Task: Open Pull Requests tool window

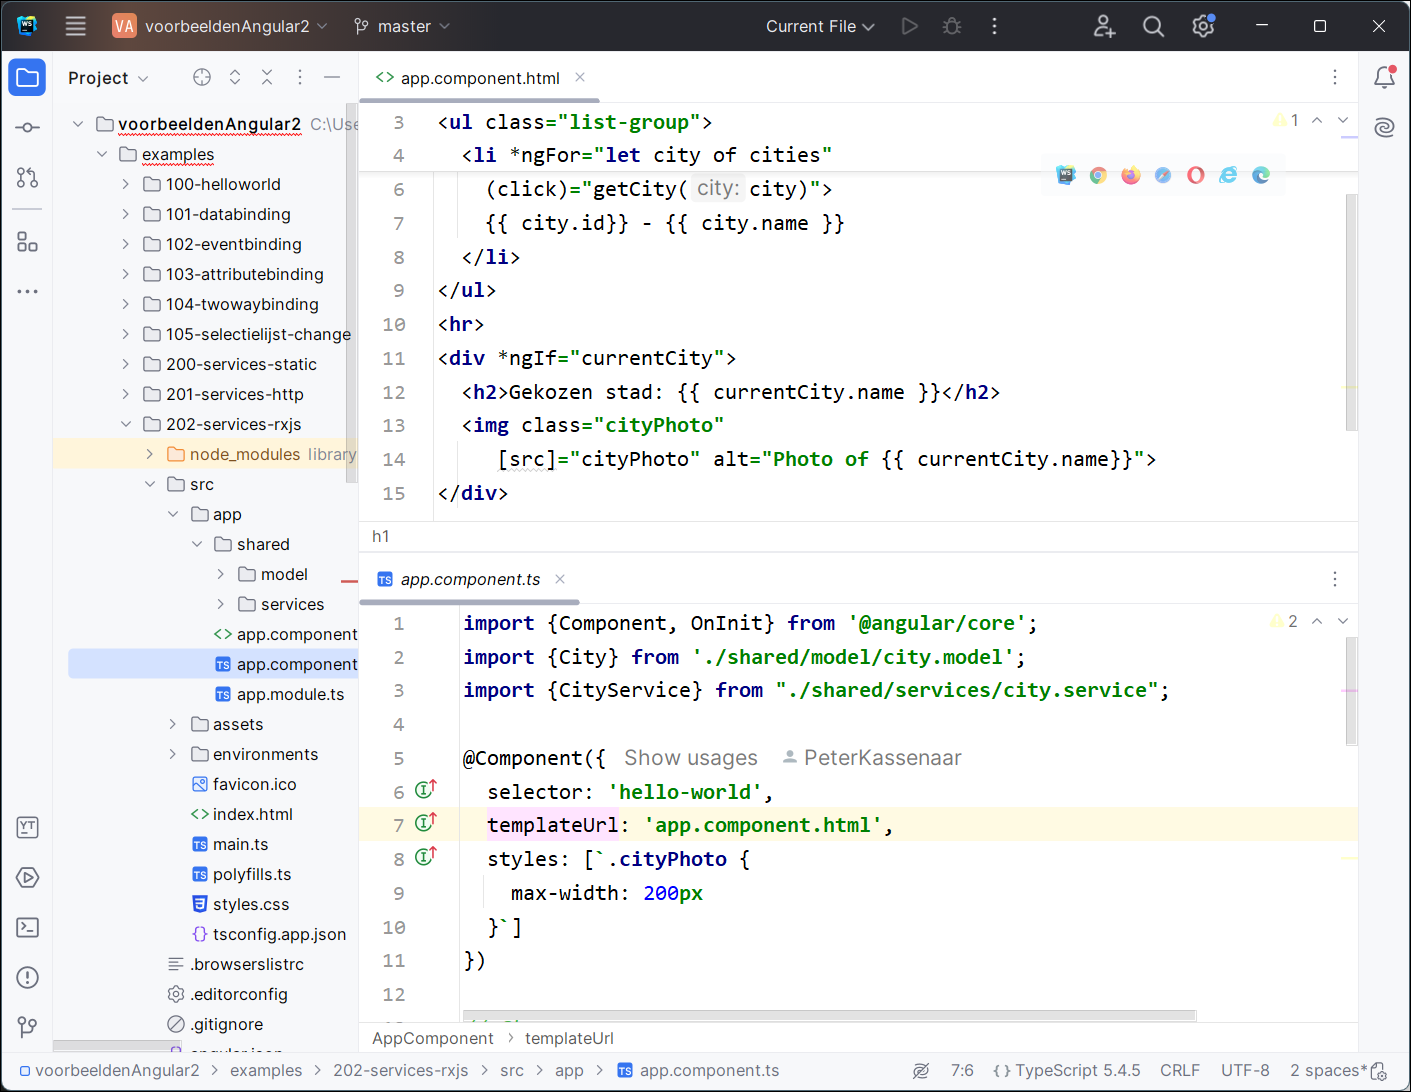Action: click(28, 178)
